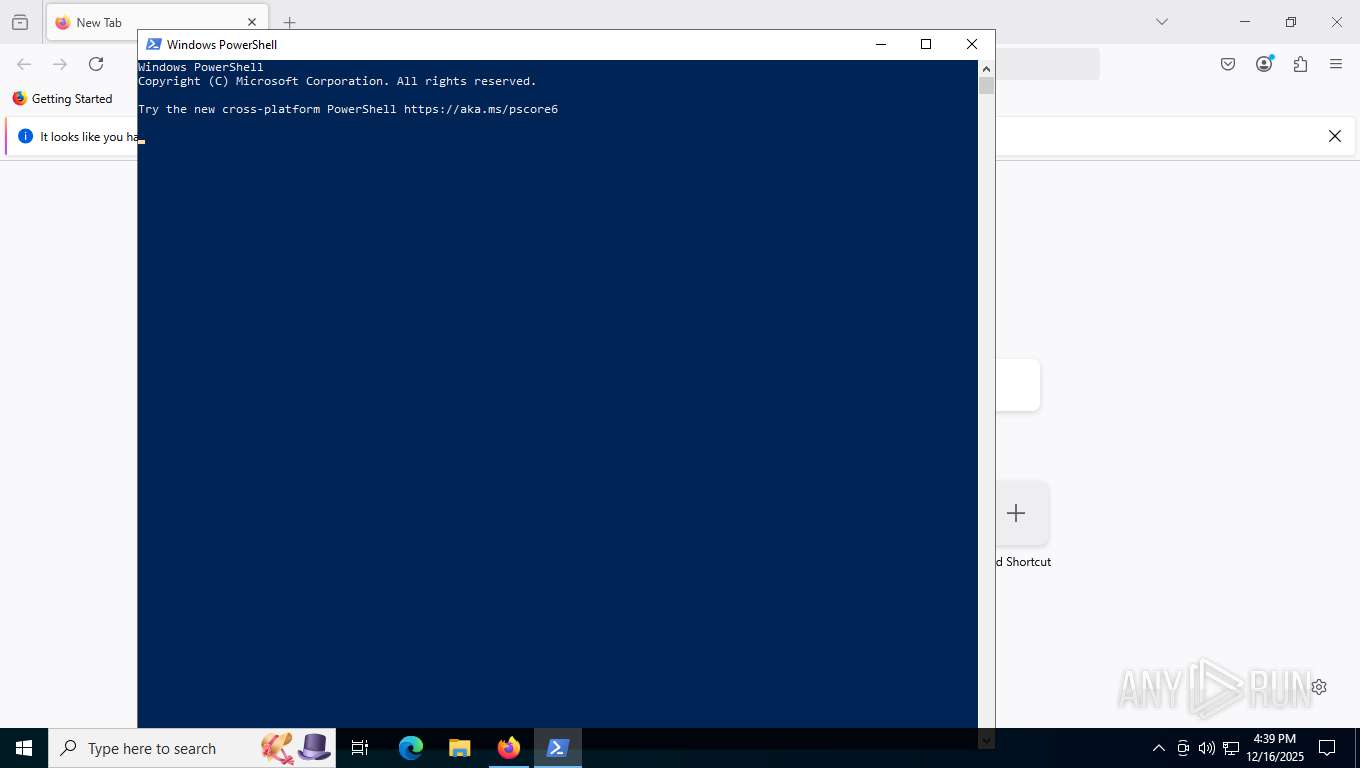Show the clock and calendar flyout
The image size is (1360, 768).
point(1275,748)
